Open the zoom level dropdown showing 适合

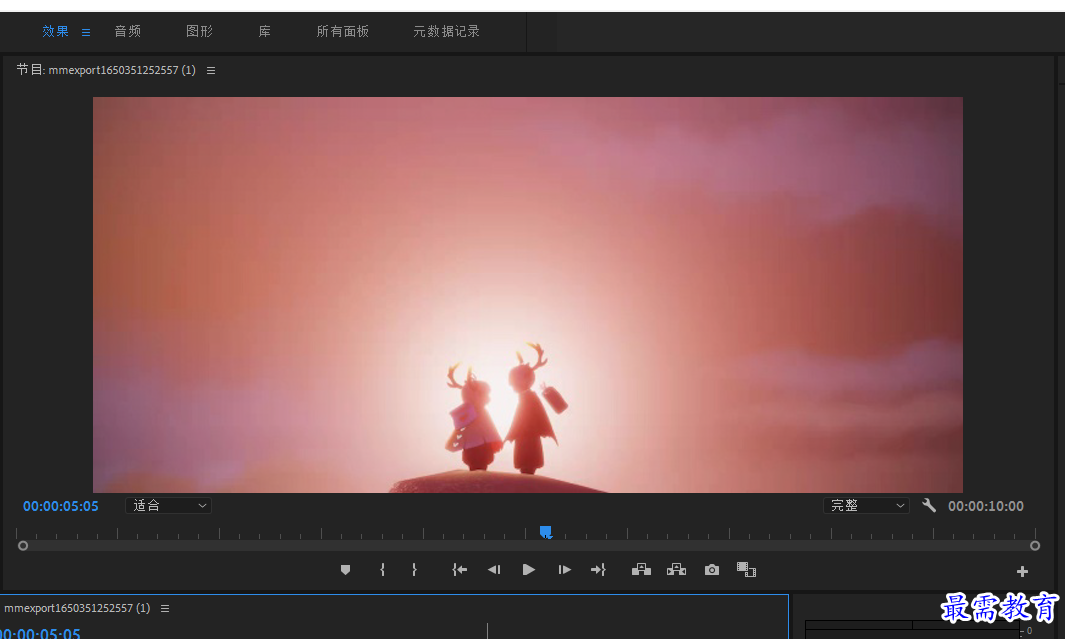click(x=168, y=506)
